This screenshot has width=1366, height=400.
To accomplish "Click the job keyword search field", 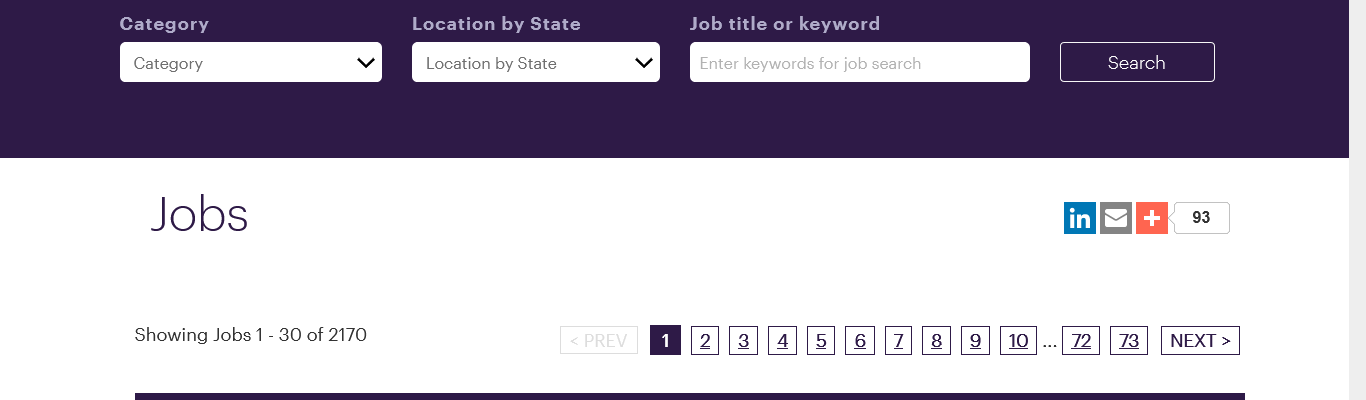I will point(859,63).
